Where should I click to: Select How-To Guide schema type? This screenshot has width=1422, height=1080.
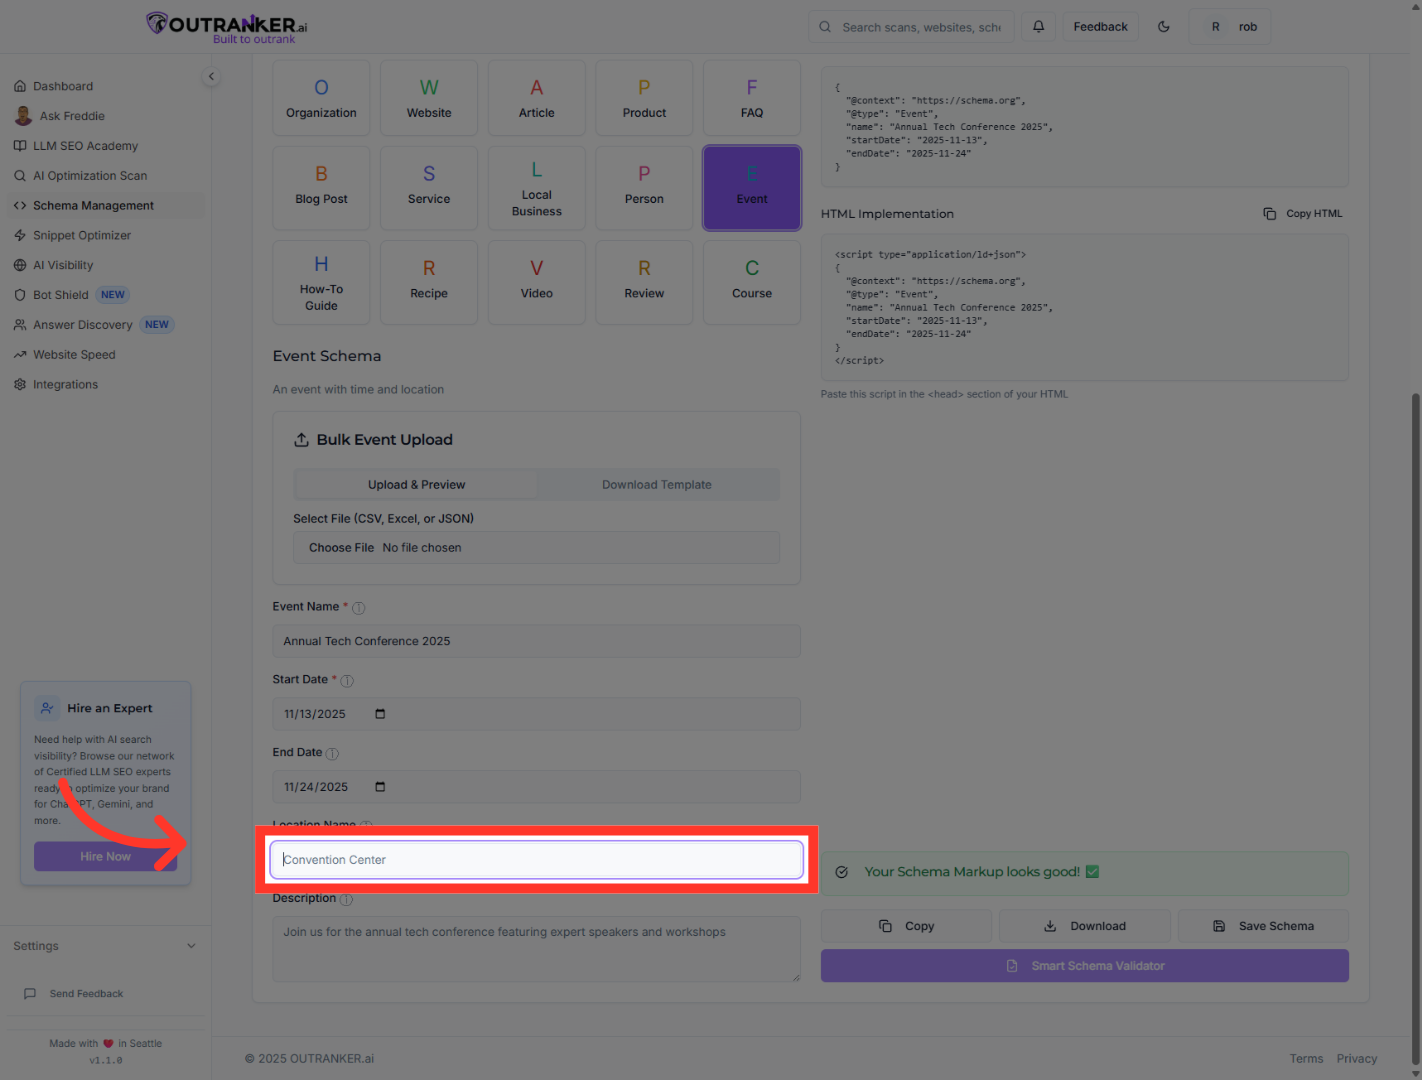click(321, 282)
